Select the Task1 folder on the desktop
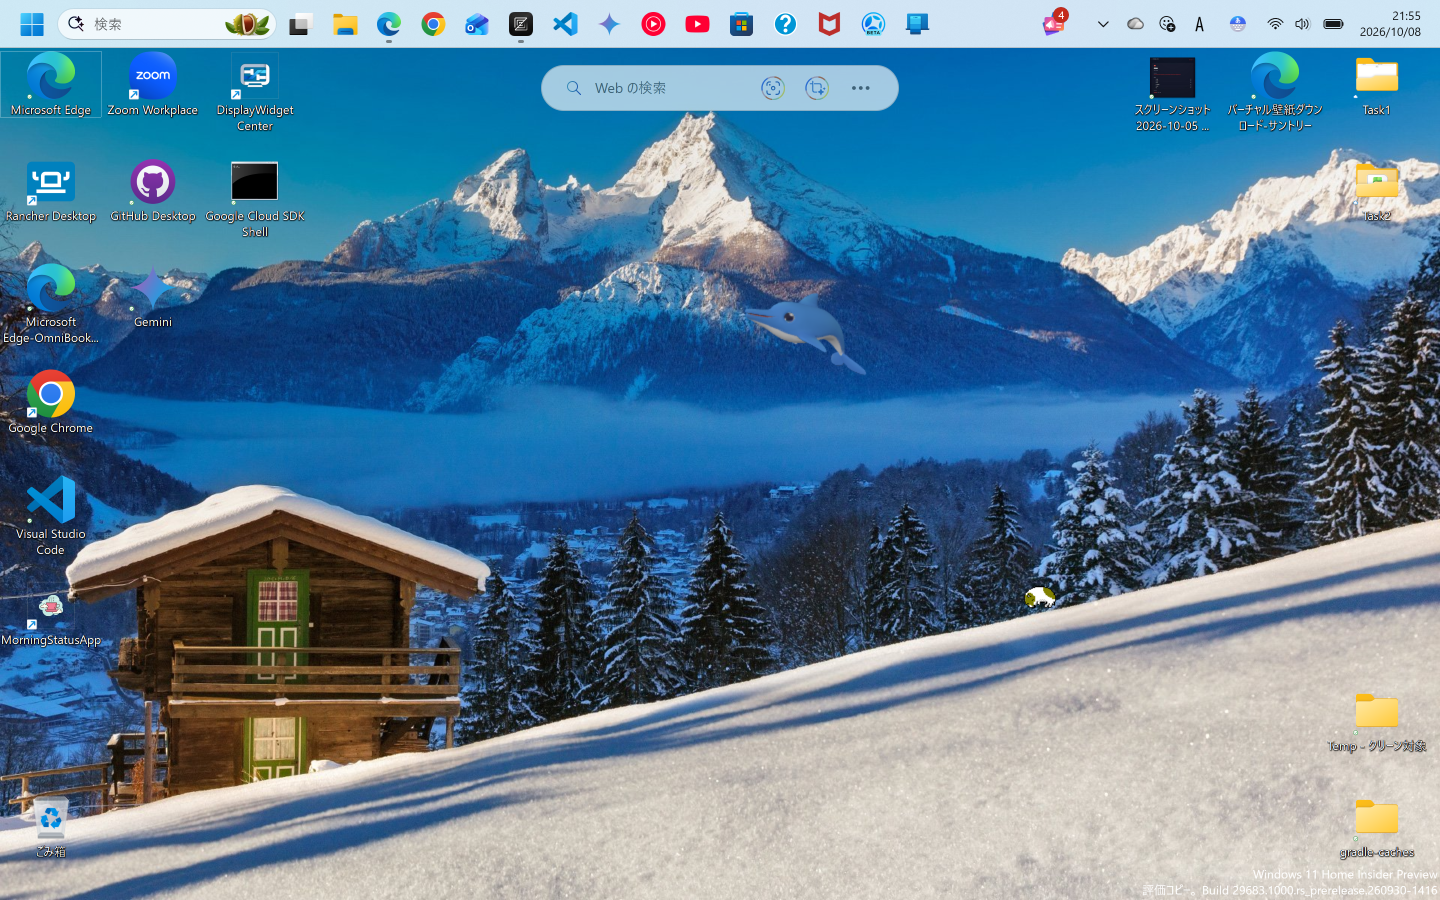The image size is (1440, 900). point(1377,85)
